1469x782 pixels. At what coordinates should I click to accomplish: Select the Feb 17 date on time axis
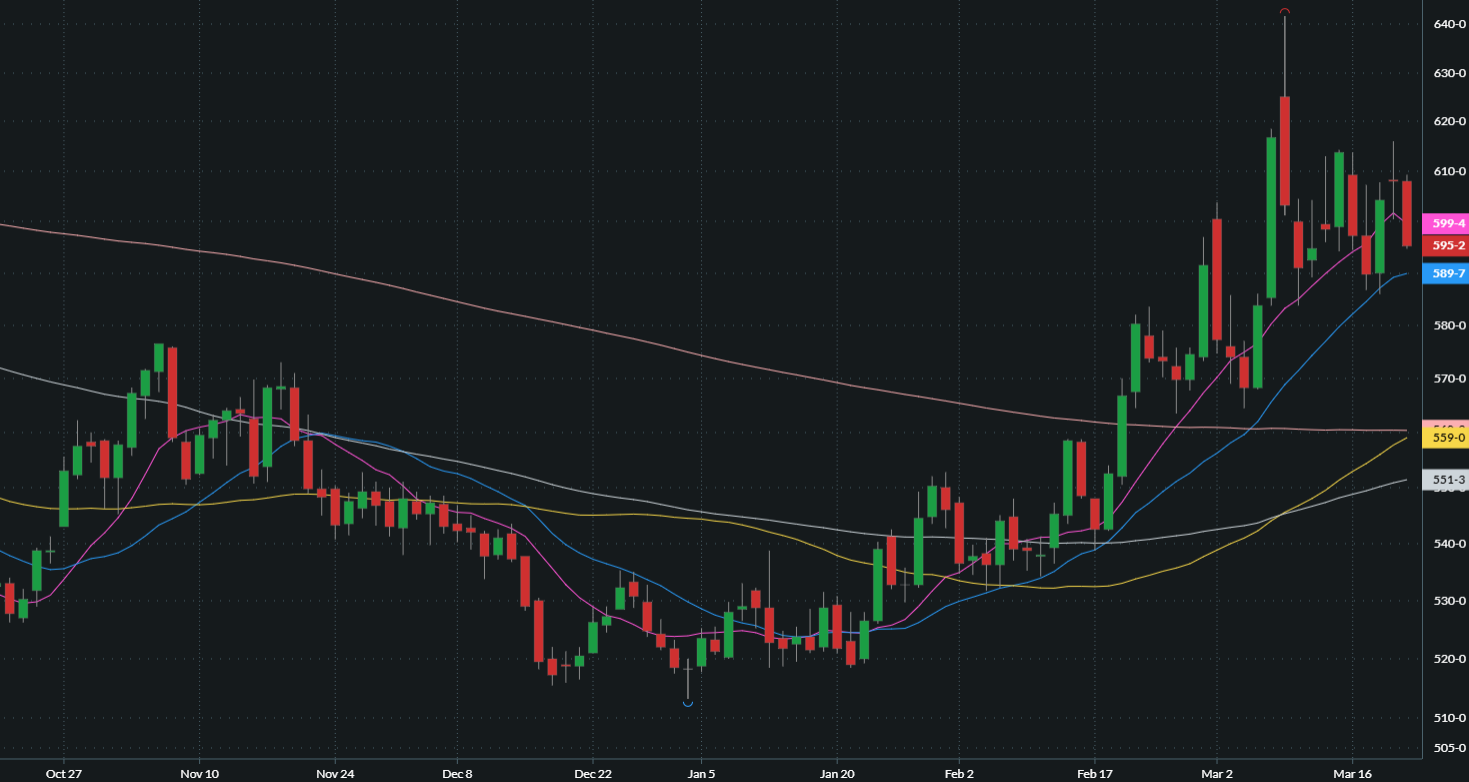1094,774
